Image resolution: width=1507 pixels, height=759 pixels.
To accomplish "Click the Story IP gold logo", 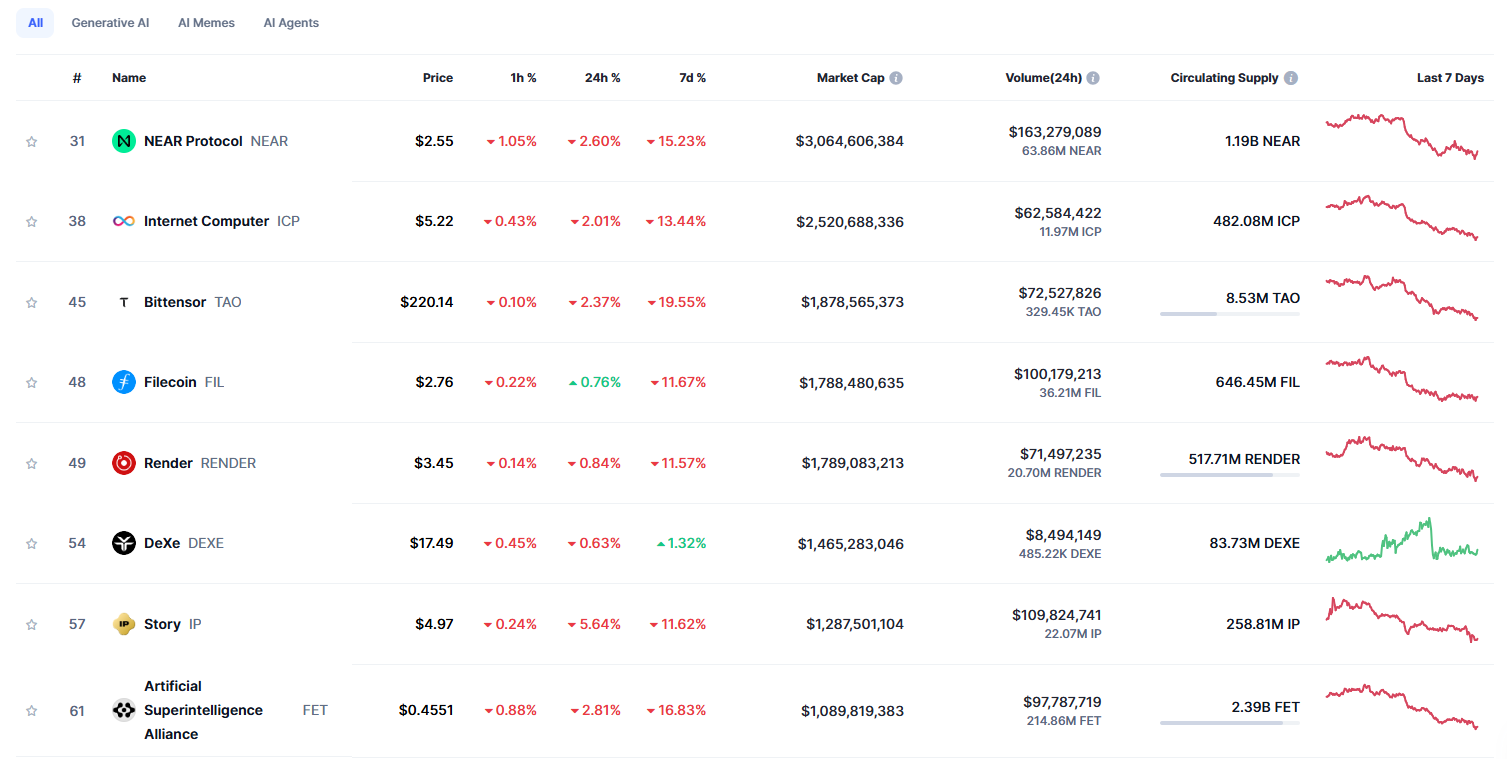I will tap(124, 624).
